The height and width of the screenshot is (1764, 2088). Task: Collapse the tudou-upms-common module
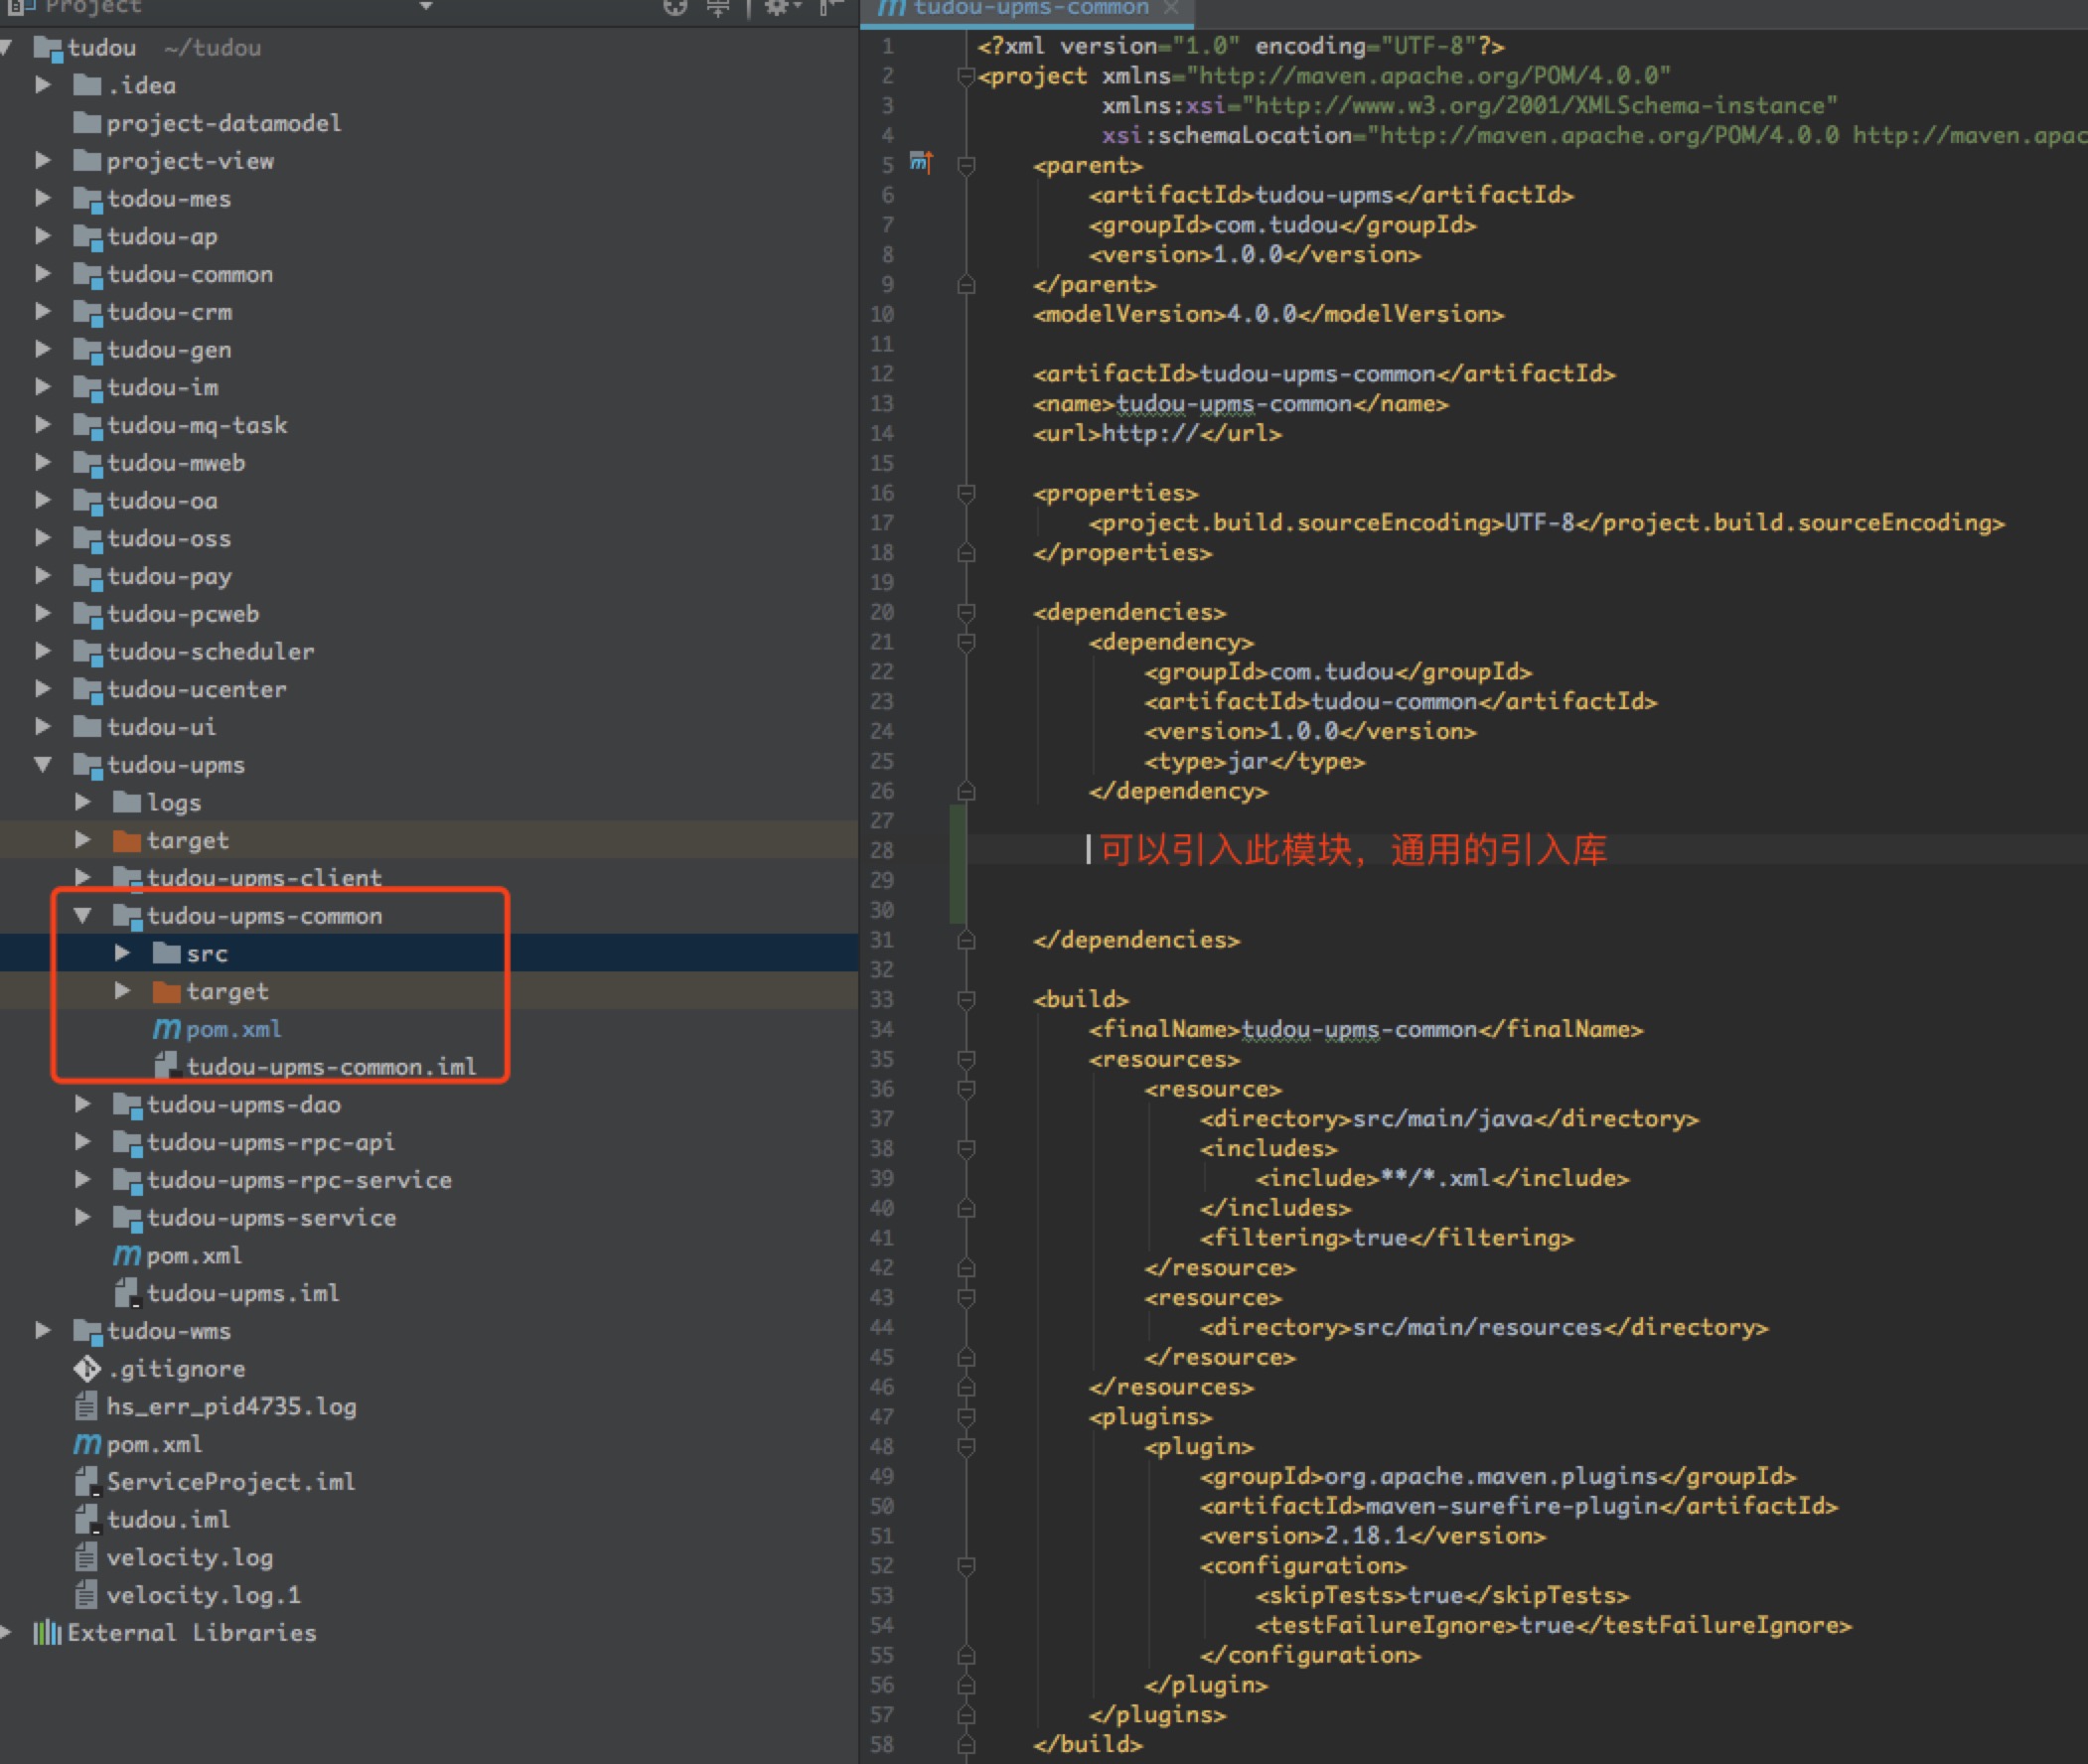[x=83, y=915]
